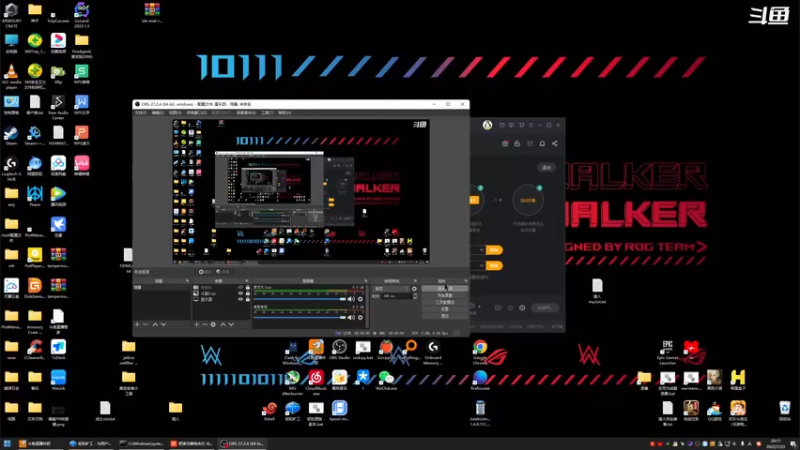Toggle visibility eye of the second source

(241, 293)
